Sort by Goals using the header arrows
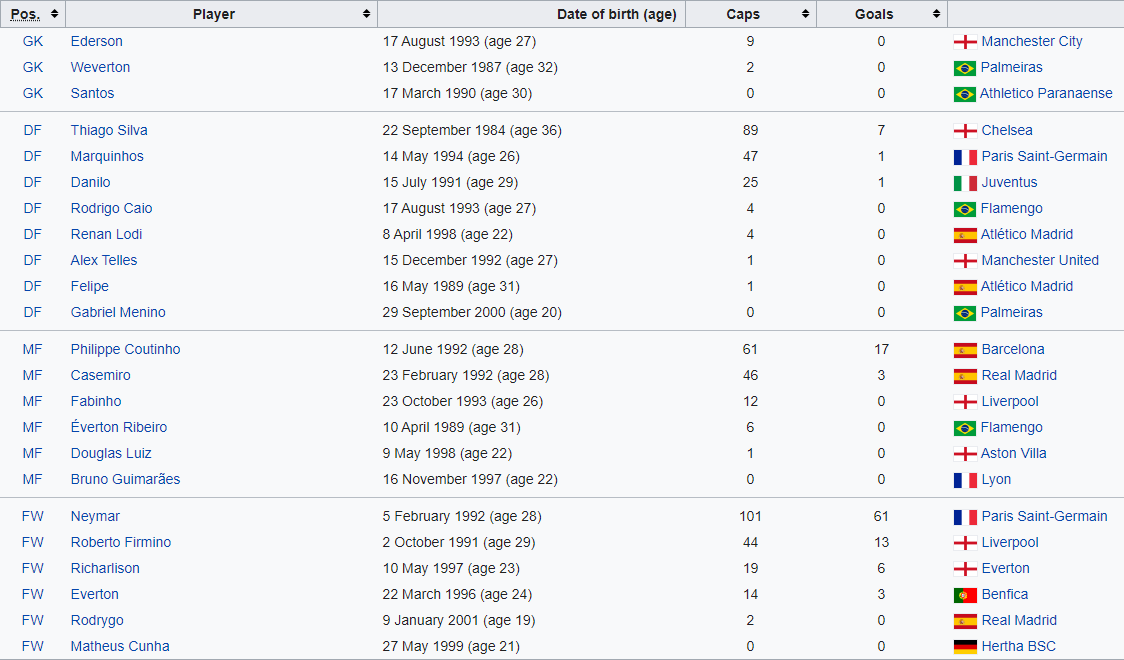The width and height of the screenshot is (1124, 660). pyautogui.click(x=936, y=14)
